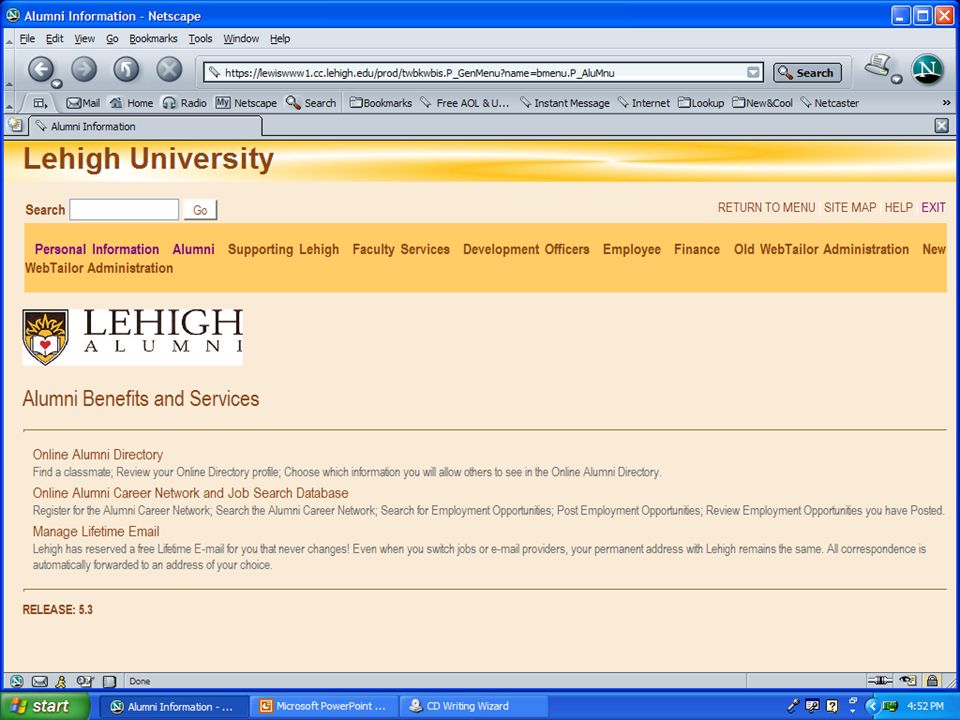Expand the personal toolbar overflow chevron
The height and width of the screenshot is (720, 960).
point(947,103)
